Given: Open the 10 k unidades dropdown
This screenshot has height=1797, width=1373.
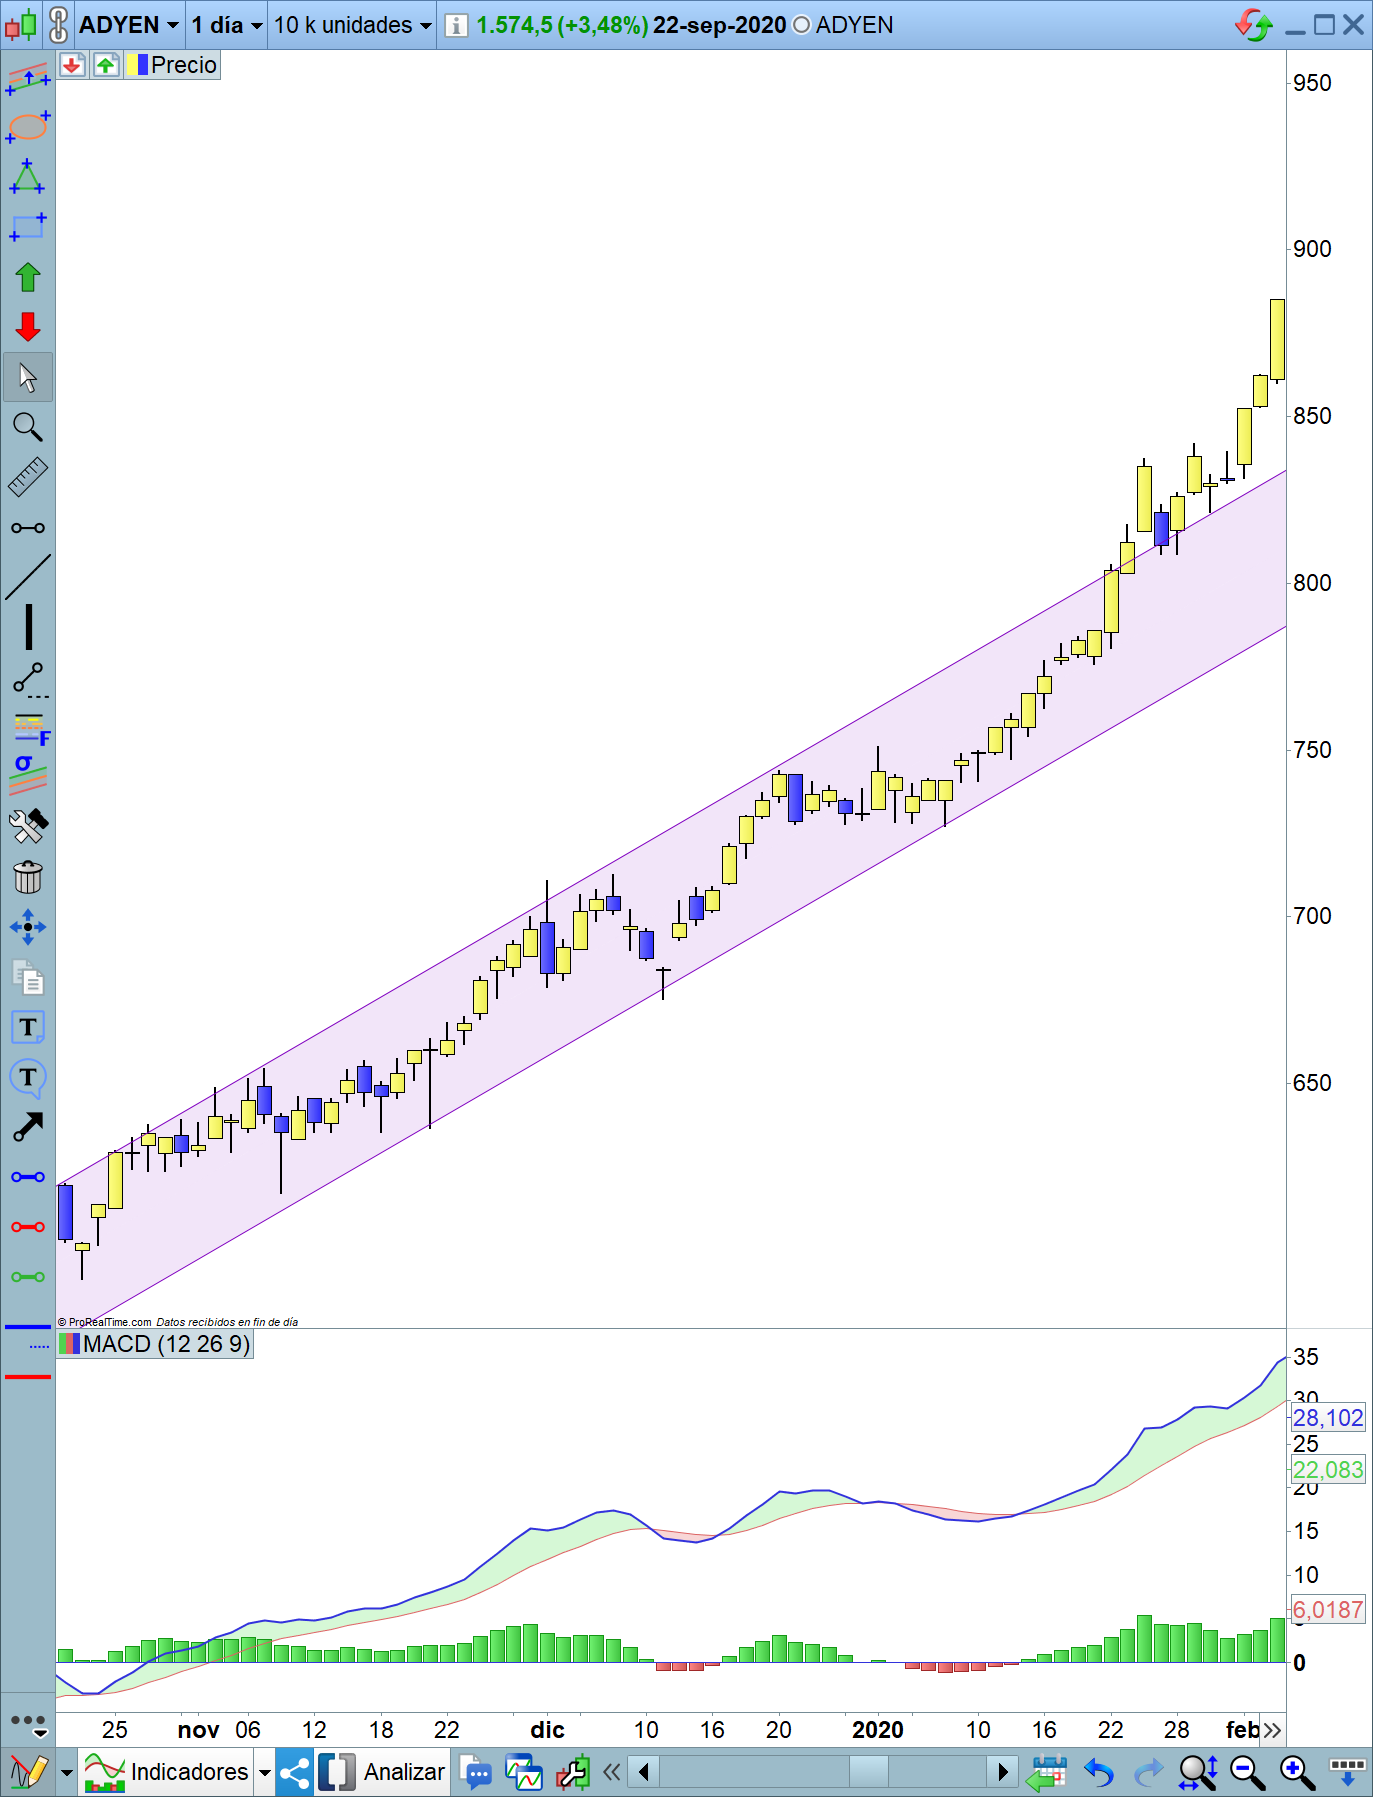Looking at the screenshot, I should 353,25.
